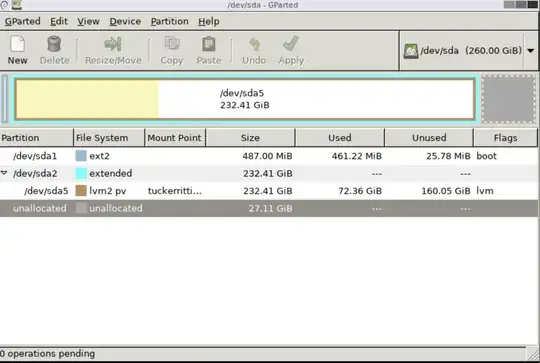The width and height of the screenshot is (540, 363).
Task: Select the gray unallocated block in disk map
Action: tap(508, 99)
